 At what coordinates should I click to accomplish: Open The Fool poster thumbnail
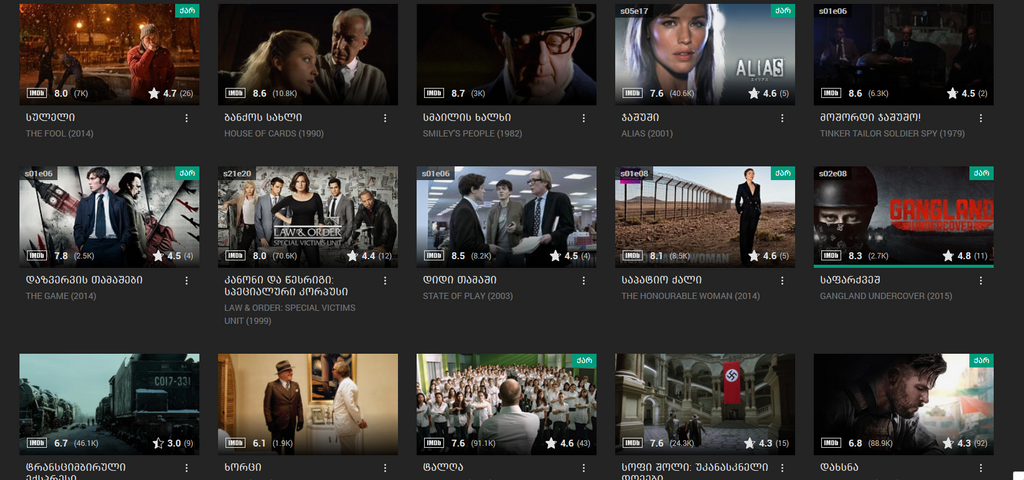tap(110, 54)
